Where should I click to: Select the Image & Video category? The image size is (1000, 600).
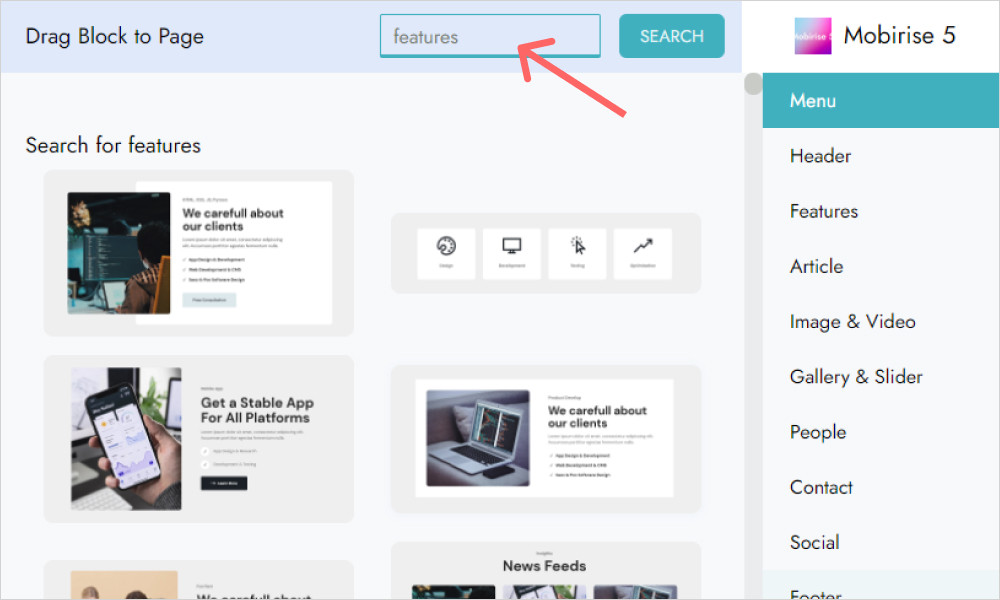852,321
